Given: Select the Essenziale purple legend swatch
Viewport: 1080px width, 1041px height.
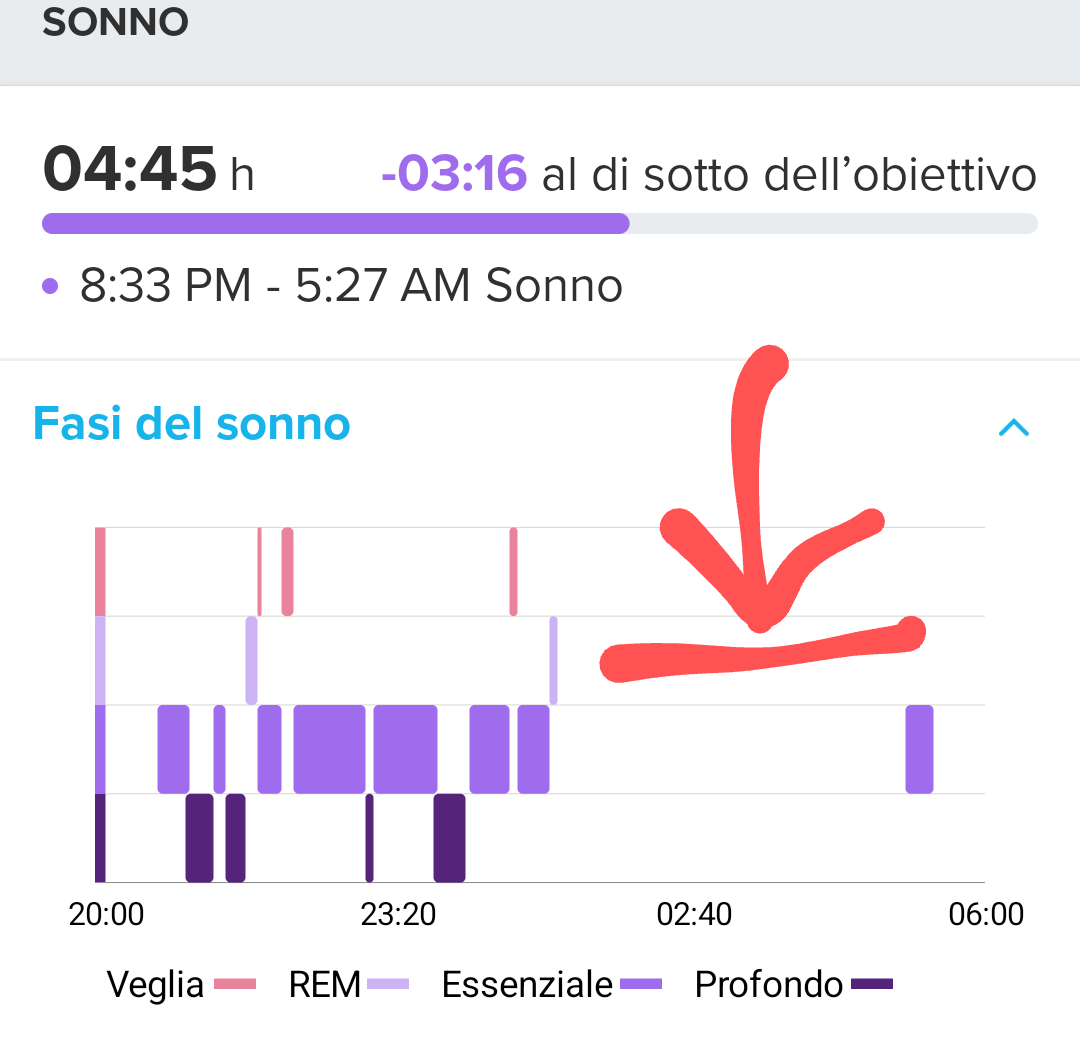Looking at the screenshot, I should [641, 984].
